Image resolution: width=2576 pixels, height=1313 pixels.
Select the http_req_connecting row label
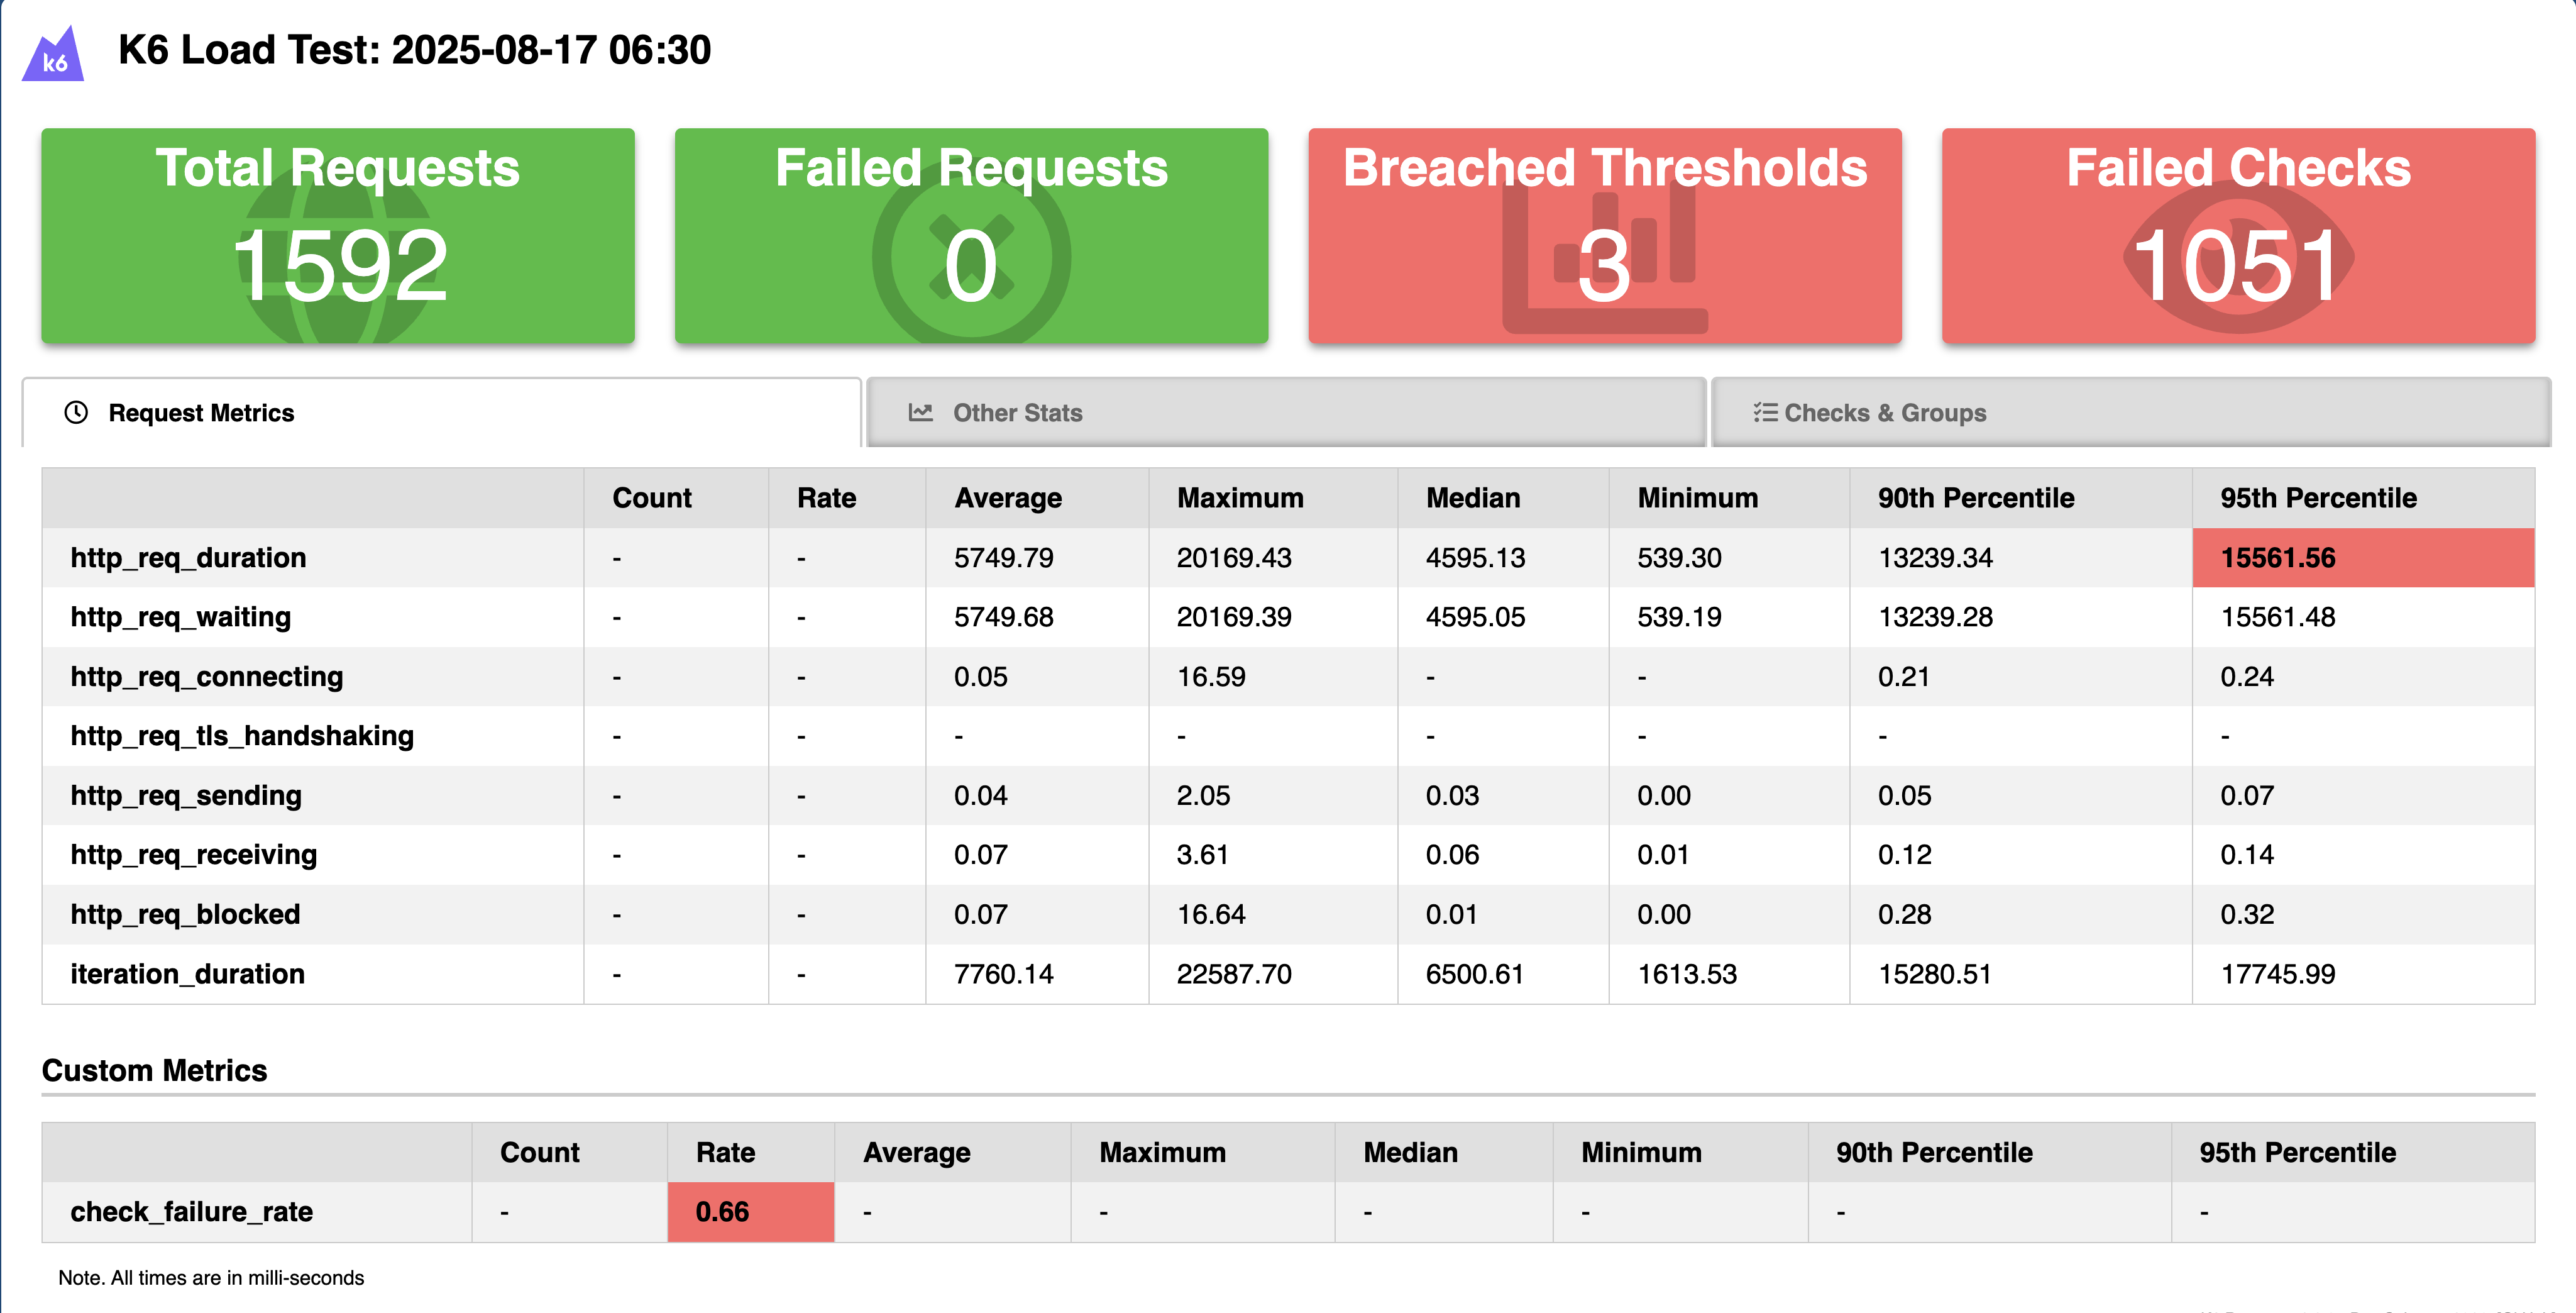pos(206,677)
